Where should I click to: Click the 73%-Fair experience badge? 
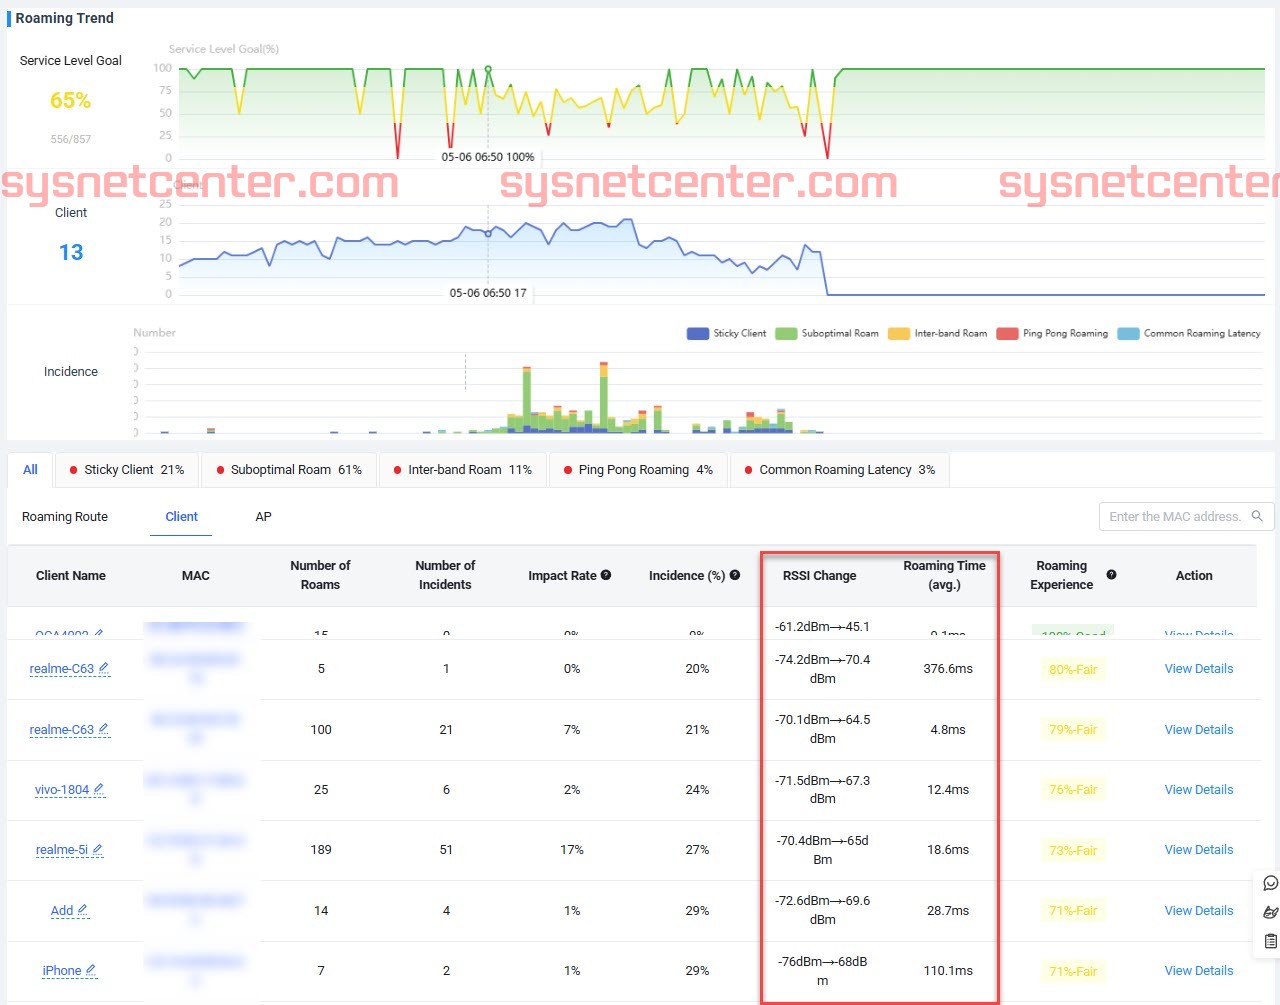tap(1073, 850)
